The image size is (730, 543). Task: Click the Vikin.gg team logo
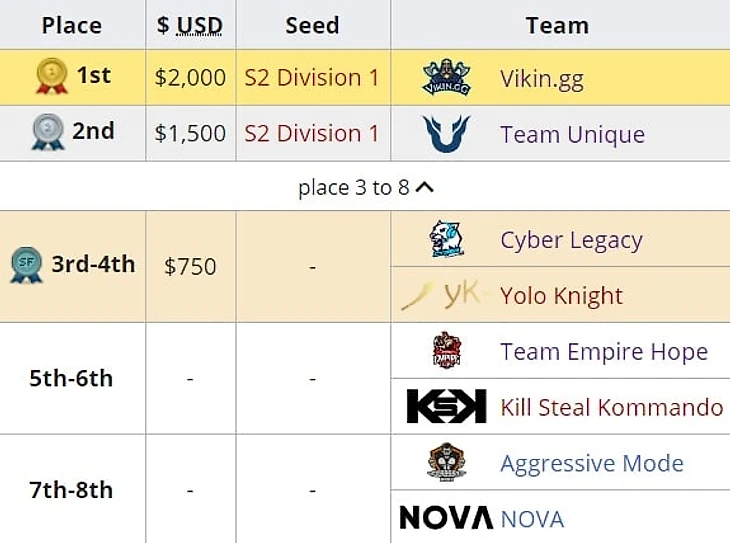point(446,78)
